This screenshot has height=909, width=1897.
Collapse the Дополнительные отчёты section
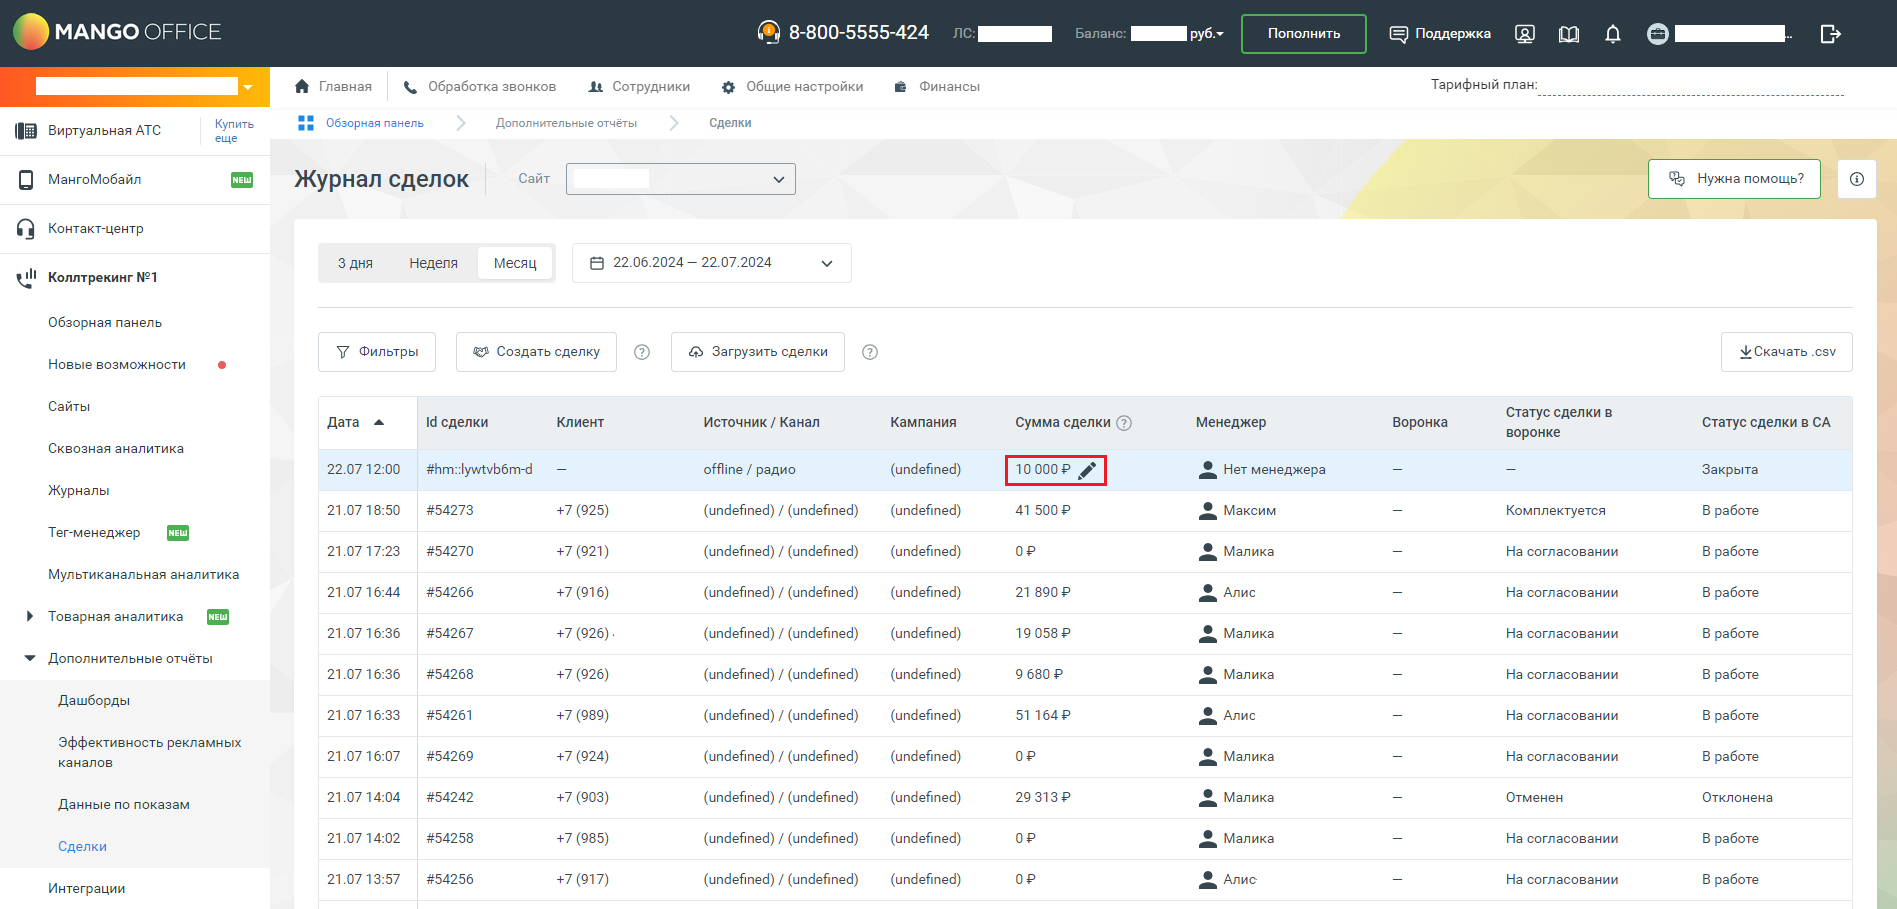coord(30,659)
